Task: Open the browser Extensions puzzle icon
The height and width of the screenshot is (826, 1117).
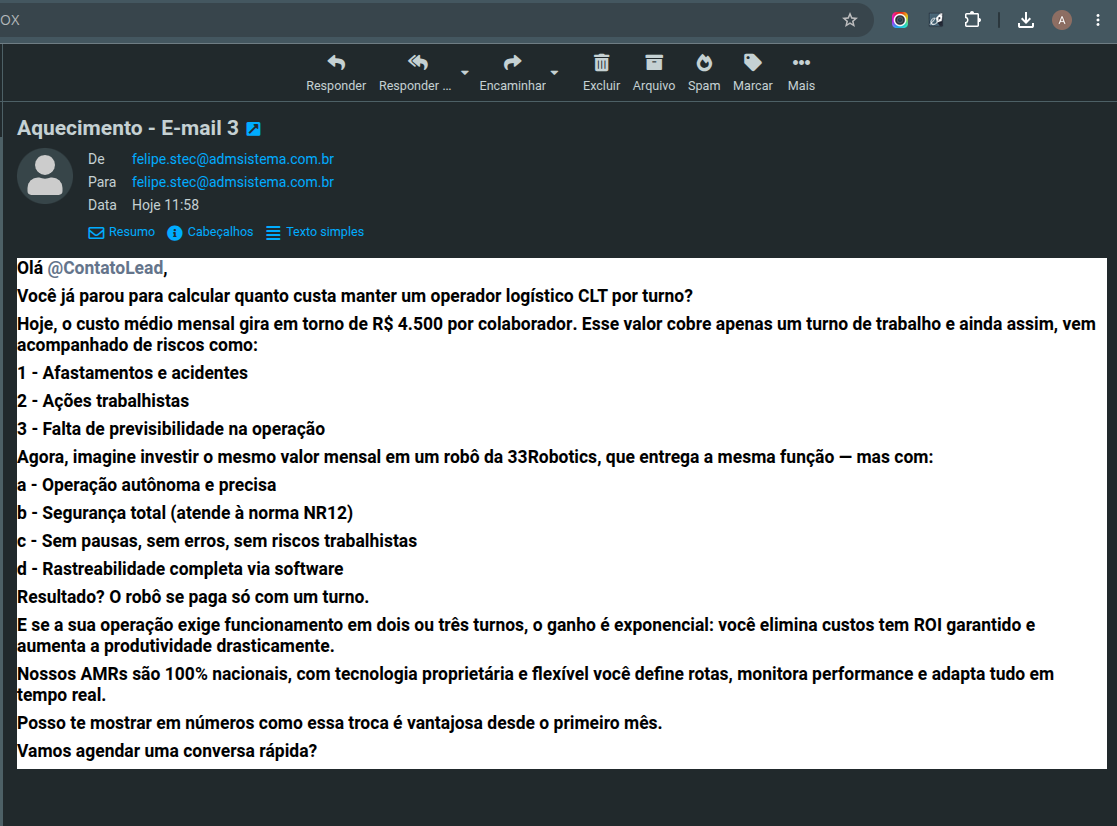Action: (x=972, y=20)
